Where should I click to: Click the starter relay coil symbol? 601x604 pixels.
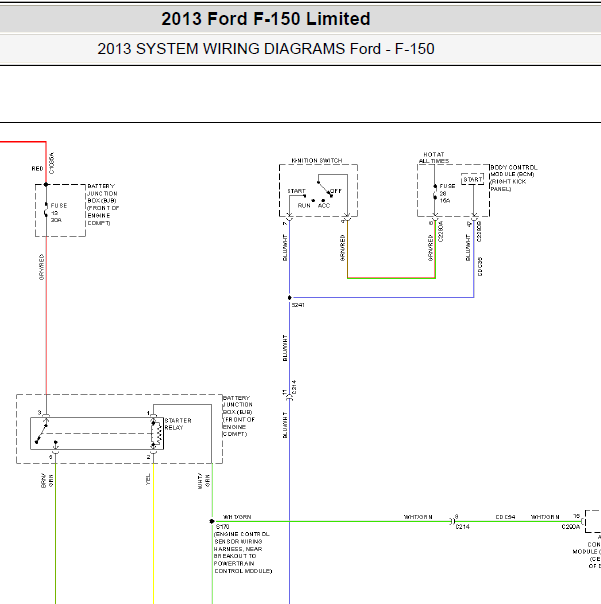[157, 434]
